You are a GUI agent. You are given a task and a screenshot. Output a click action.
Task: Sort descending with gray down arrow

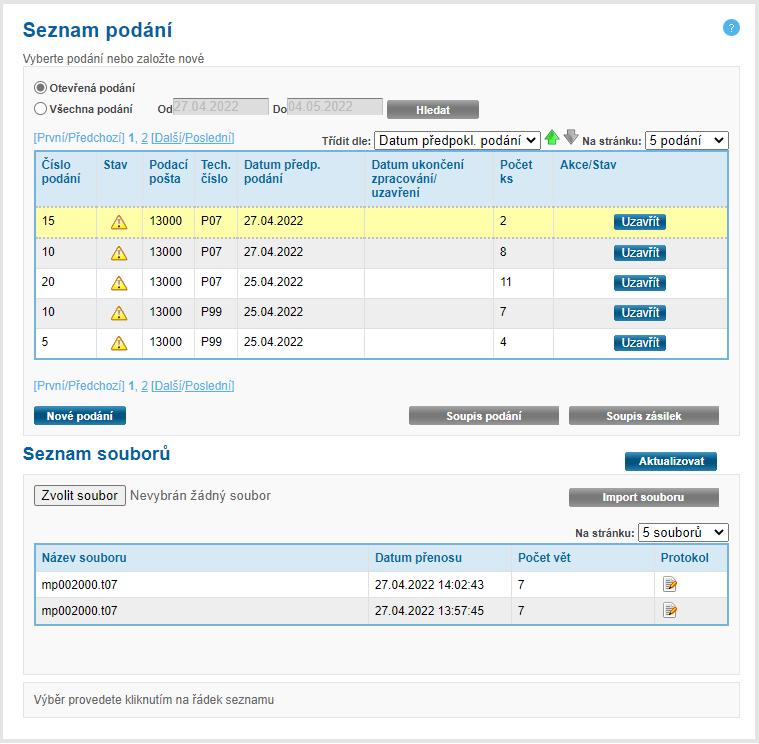[571, 138]
